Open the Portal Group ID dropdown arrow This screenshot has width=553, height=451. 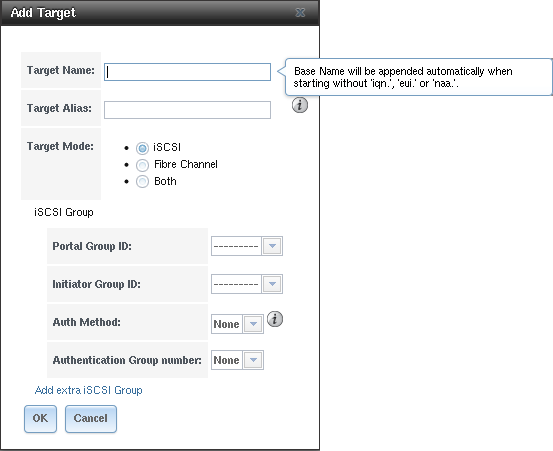pyautogui.click(x=272, y=246)
